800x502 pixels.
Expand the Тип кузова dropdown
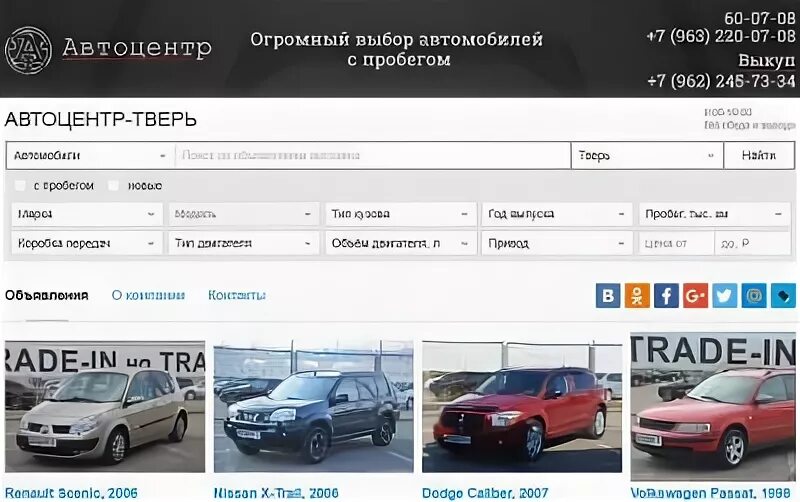tap(401, 214)
